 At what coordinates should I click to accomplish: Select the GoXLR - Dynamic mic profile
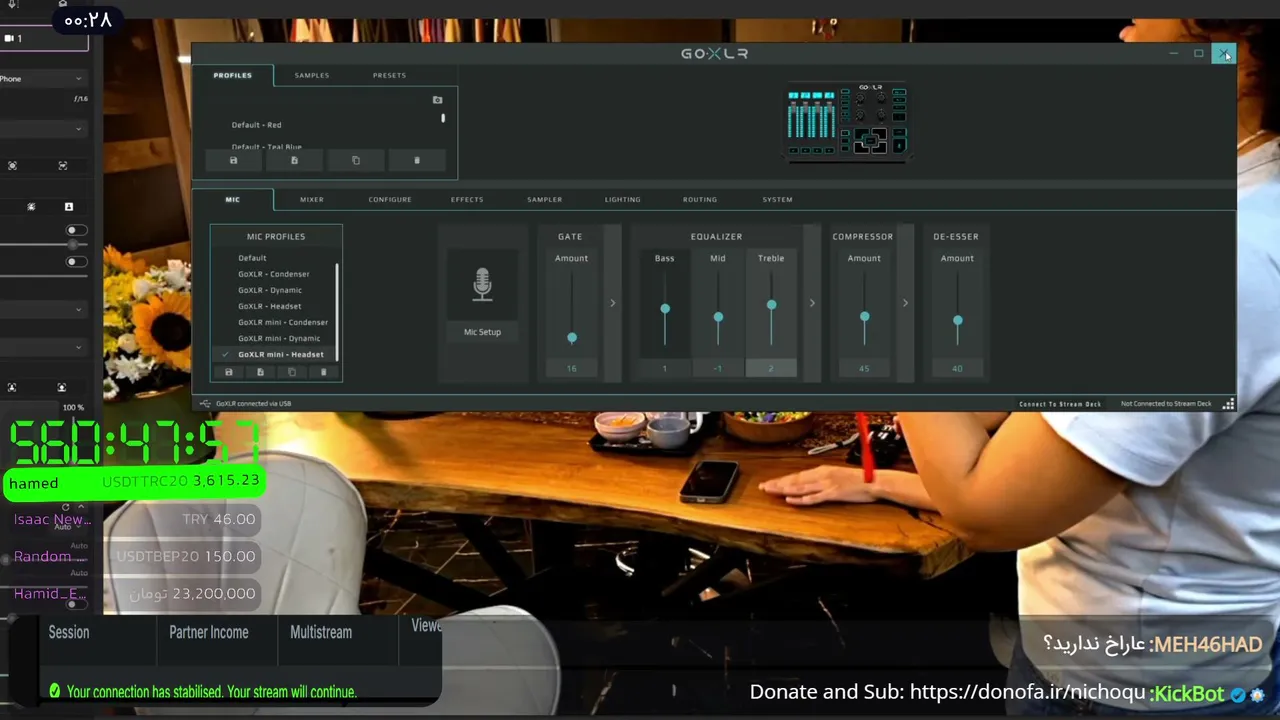click(269, 290)
